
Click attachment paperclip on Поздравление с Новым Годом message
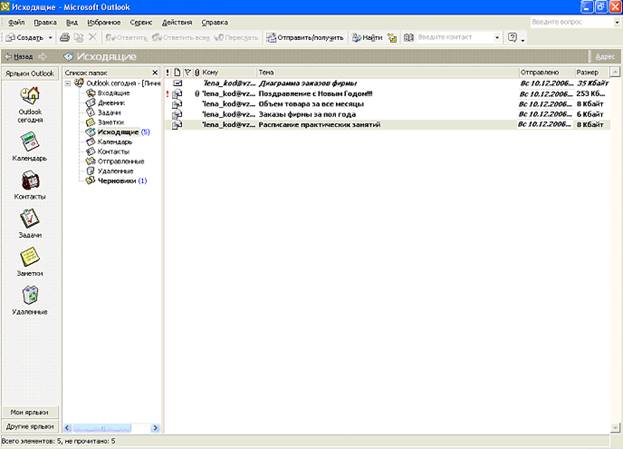pyautogui.click(x=197, y=94)
